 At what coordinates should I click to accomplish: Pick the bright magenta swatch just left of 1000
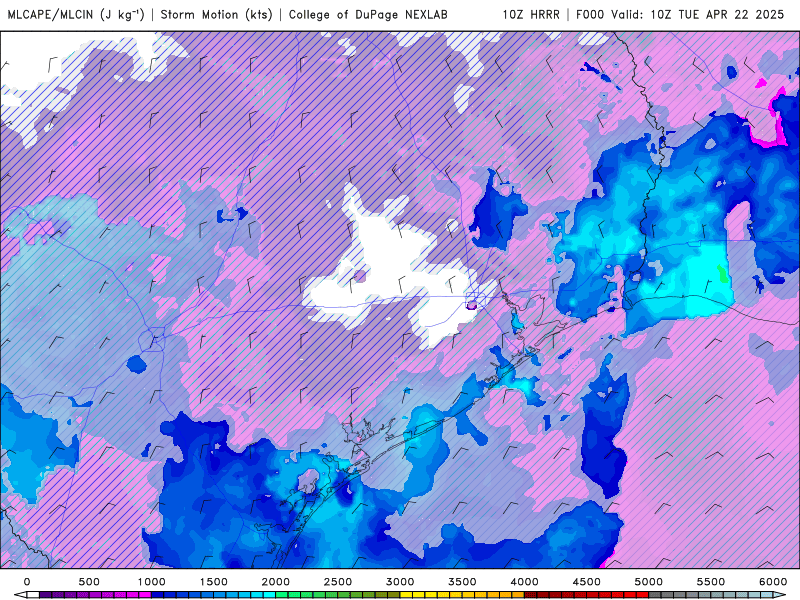[x=145, y=595]
